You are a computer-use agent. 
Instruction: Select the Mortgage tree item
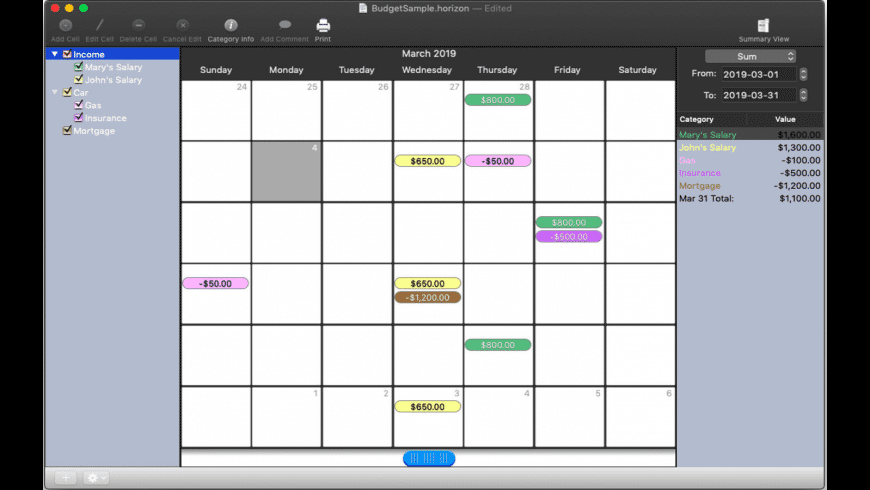tap(94, 131)
